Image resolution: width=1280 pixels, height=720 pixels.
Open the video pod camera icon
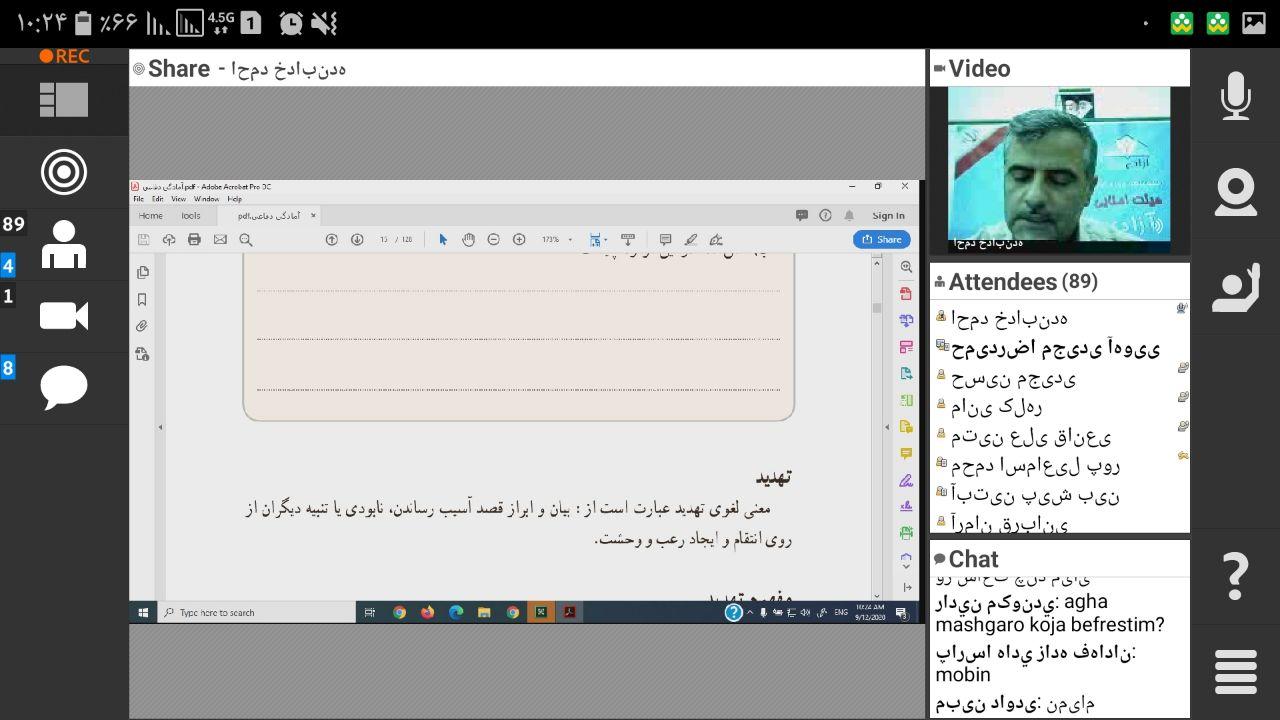(x=64, y=316)
